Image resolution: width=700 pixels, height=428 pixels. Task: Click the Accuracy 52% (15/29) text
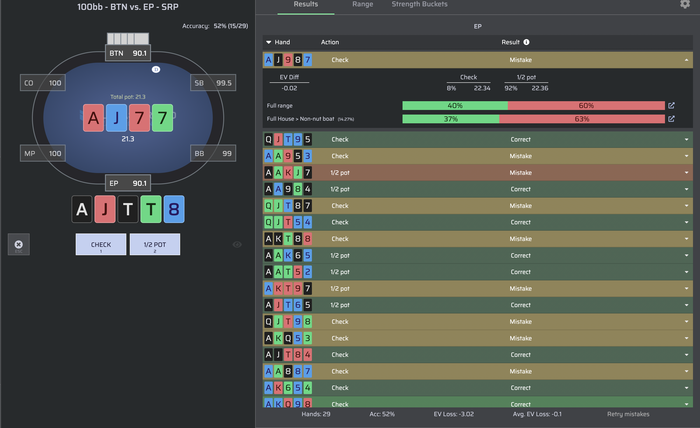click(x=215, y=26)
